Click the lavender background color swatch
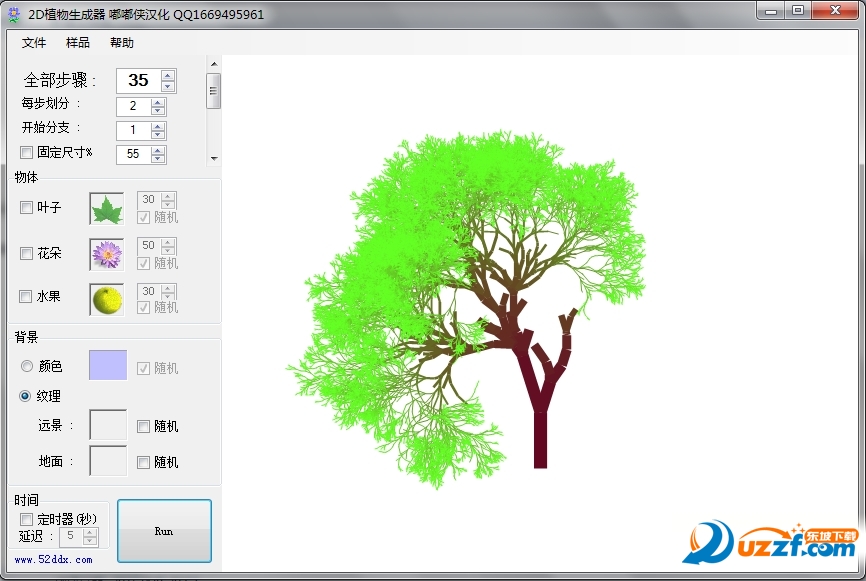The height and width of the screenshot is (581, 866). tap(108, 365)
